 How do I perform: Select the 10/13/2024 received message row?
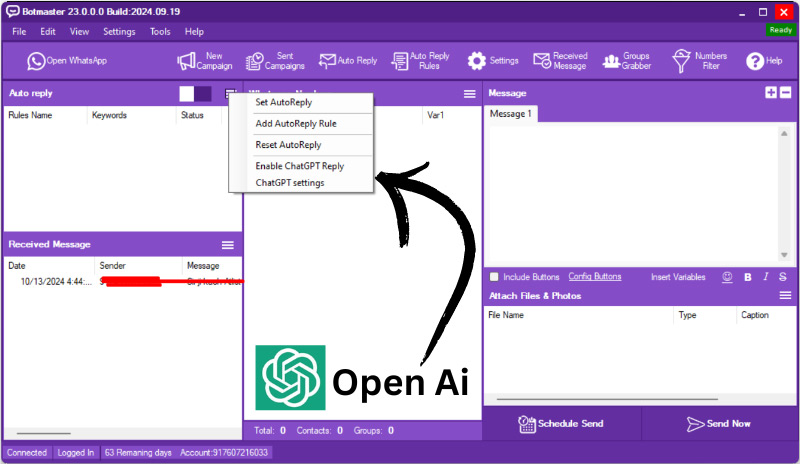click(x=123, y=281)
